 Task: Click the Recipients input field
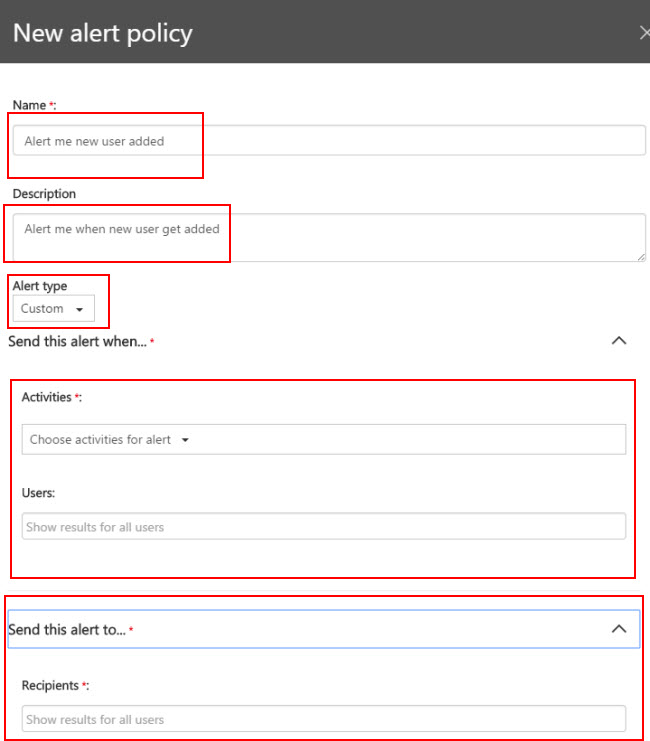pos(323,719)
